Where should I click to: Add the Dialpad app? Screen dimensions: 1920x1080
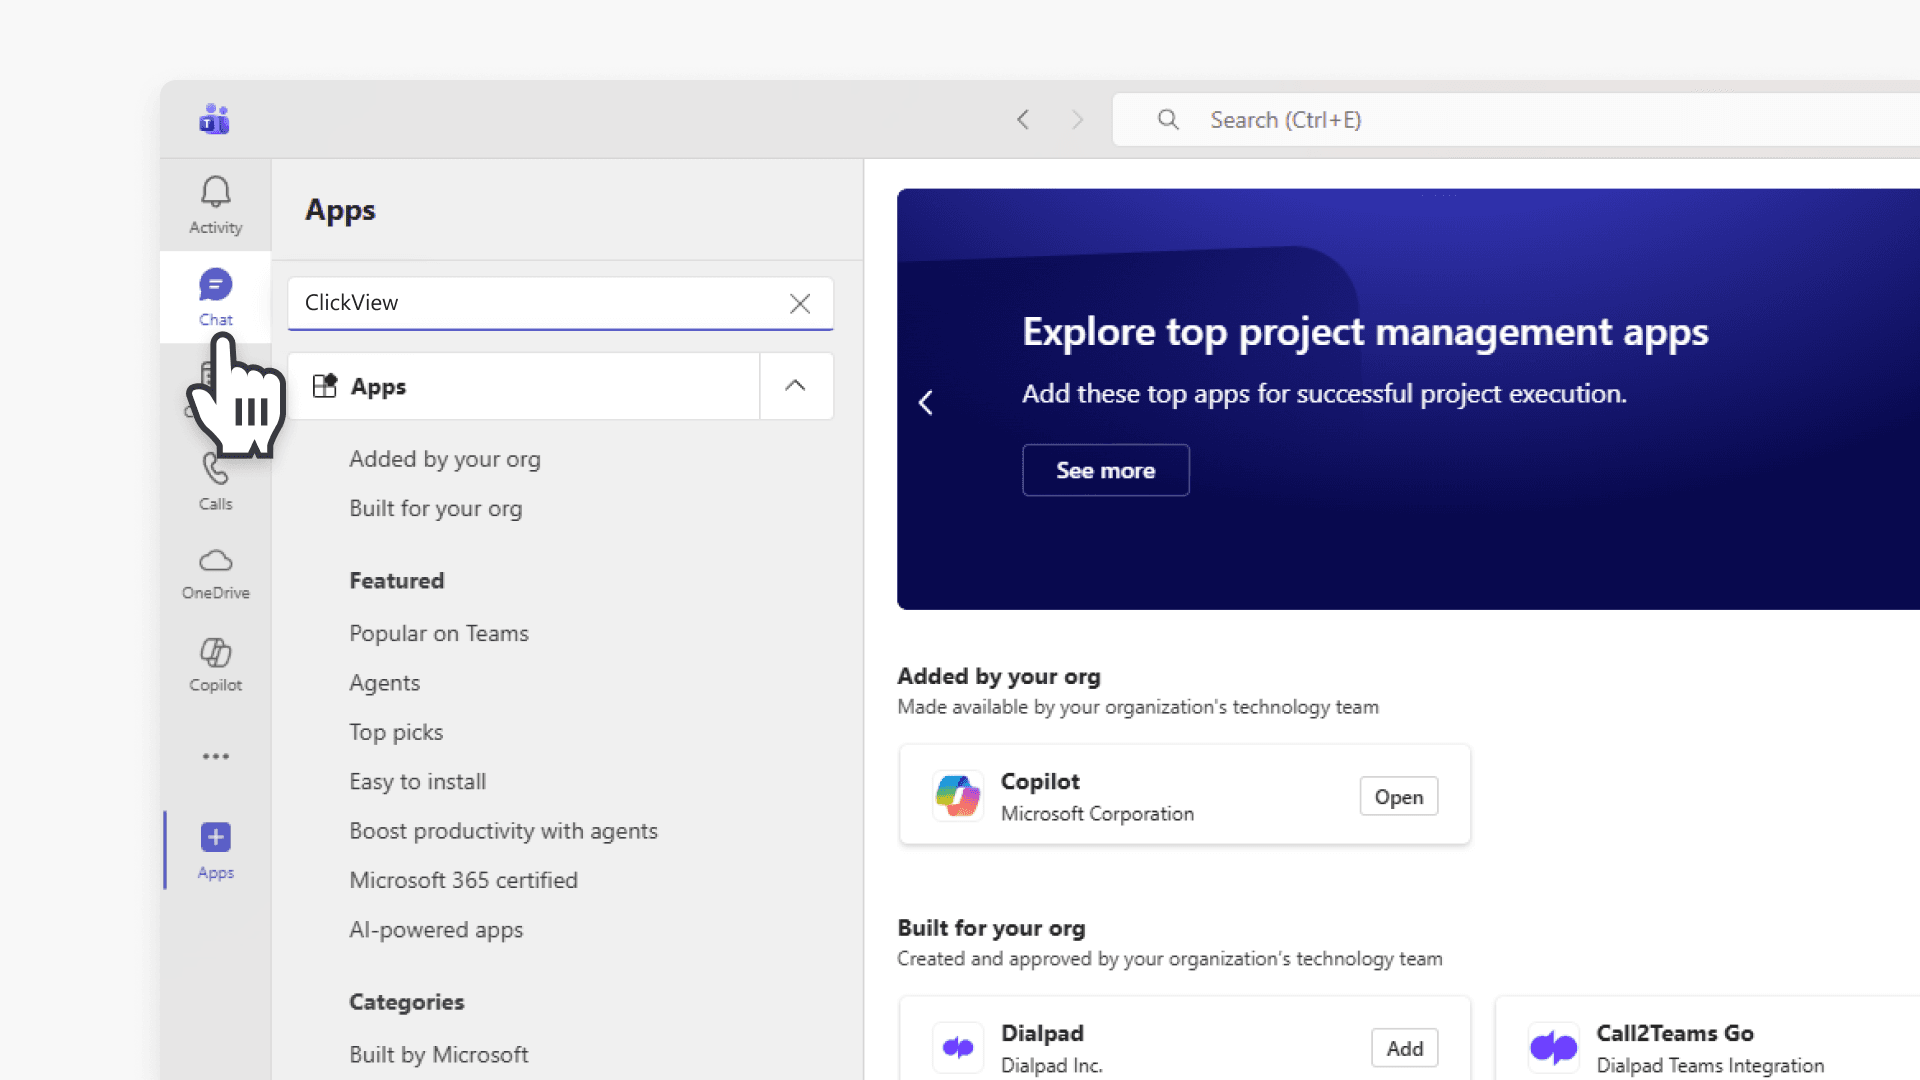pos(1404,1048)
